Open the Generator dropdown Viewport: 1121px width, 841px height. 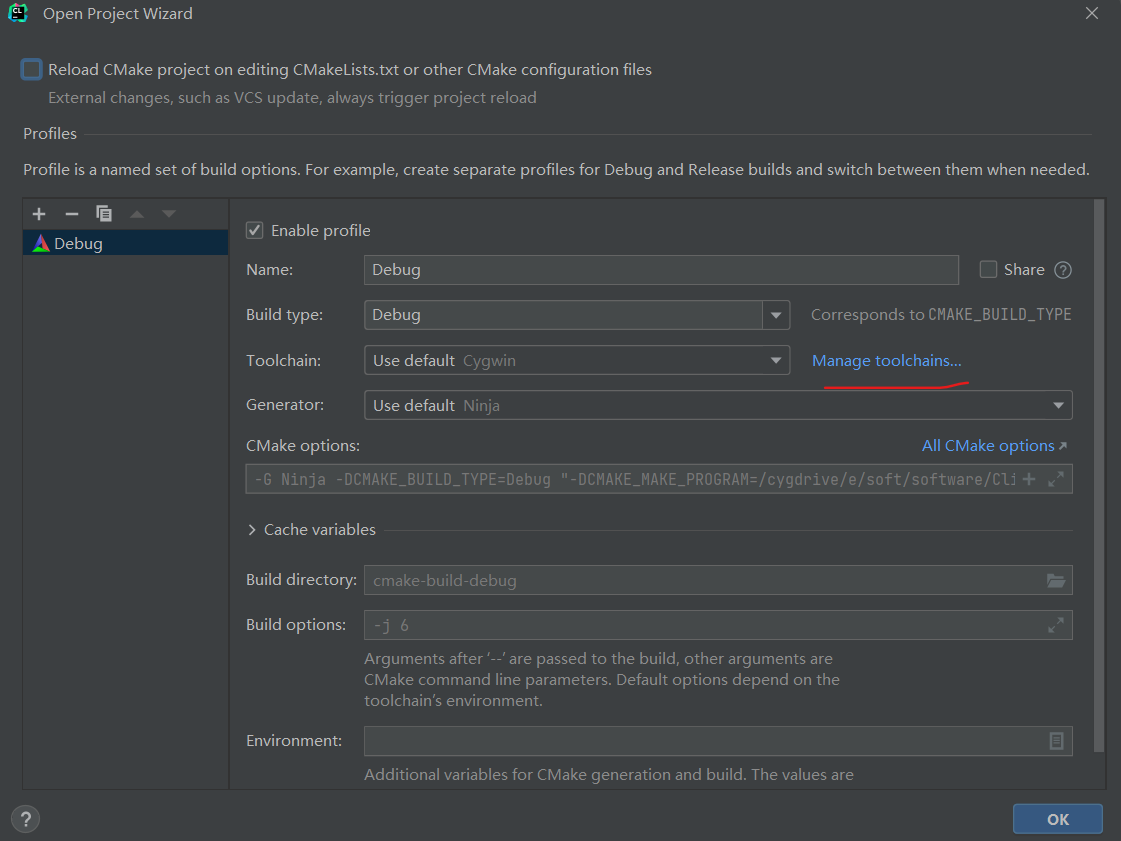click(1058, 406)
